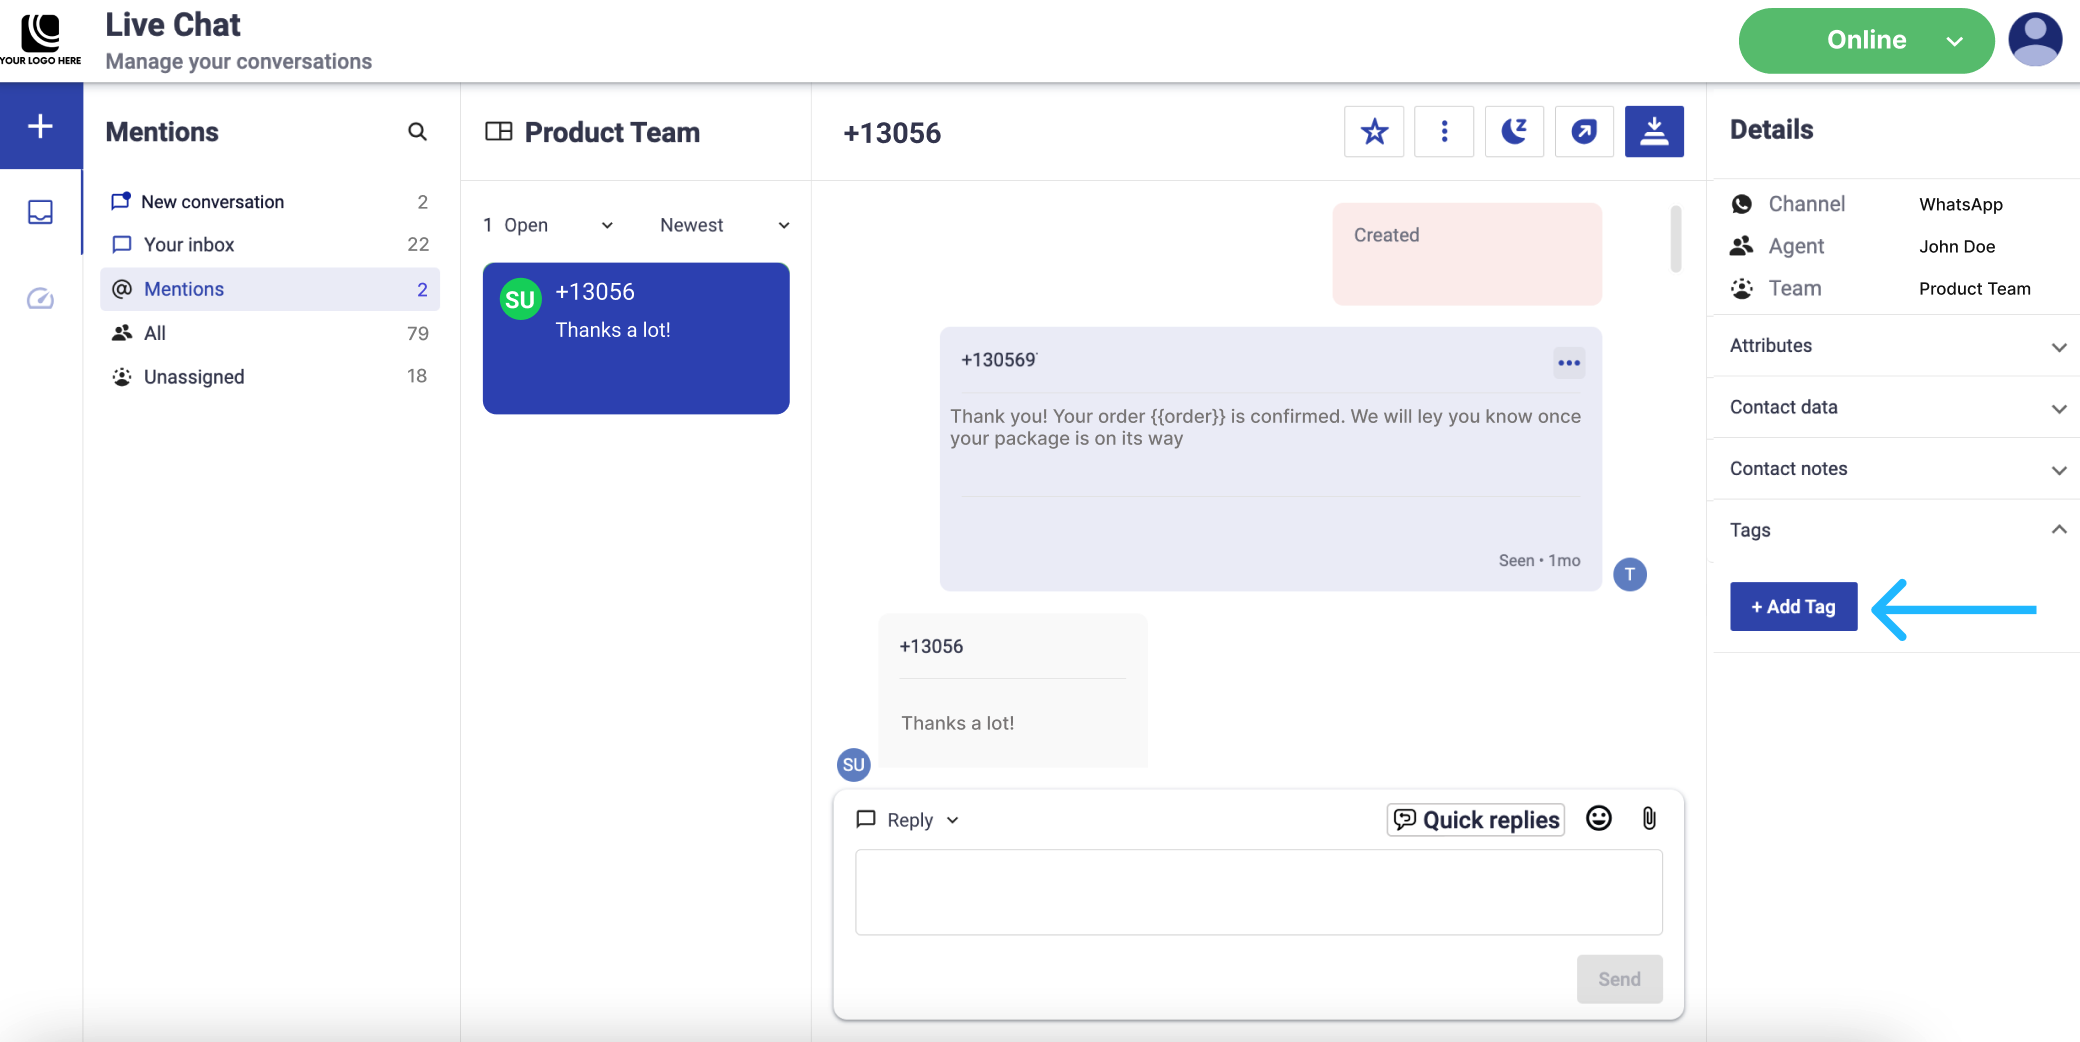This screenshot has width=2080, height=1042.
Task: Open the inbox icon in the left sidebar
Action: point(40,212)
